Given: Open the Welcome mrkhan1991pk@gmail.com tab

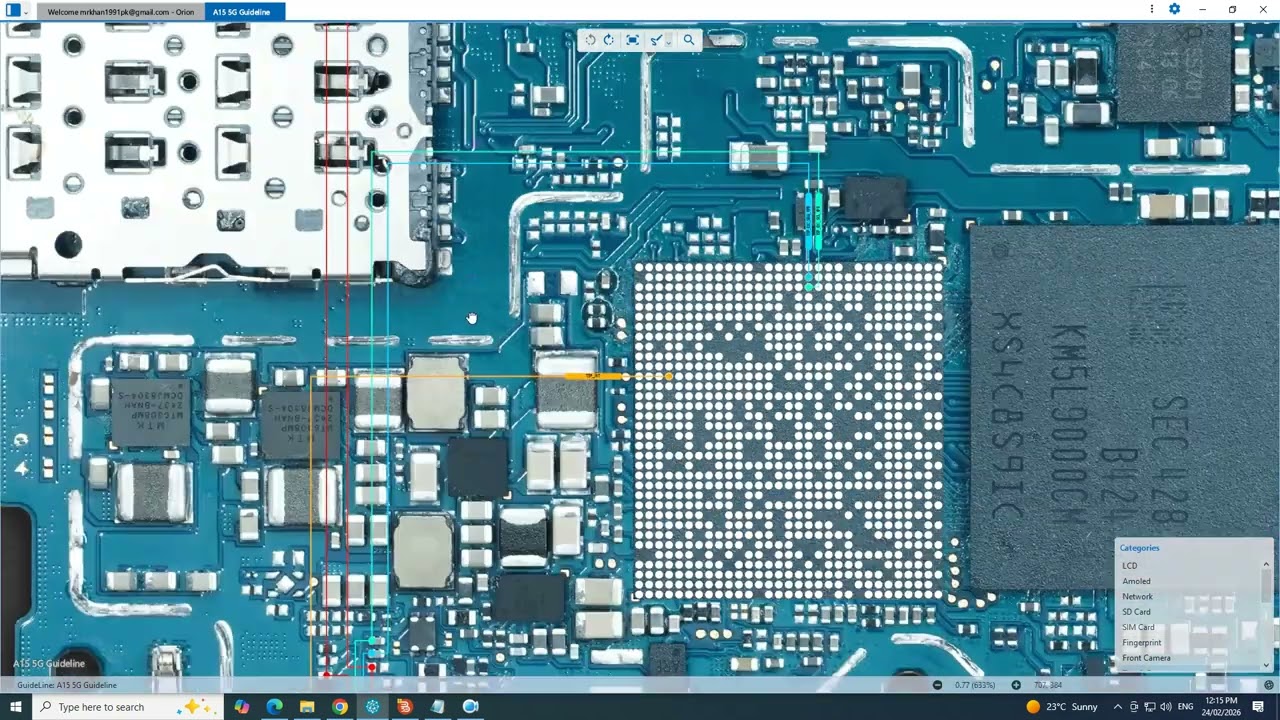Looking at the screenshot, I should point(120,11).
